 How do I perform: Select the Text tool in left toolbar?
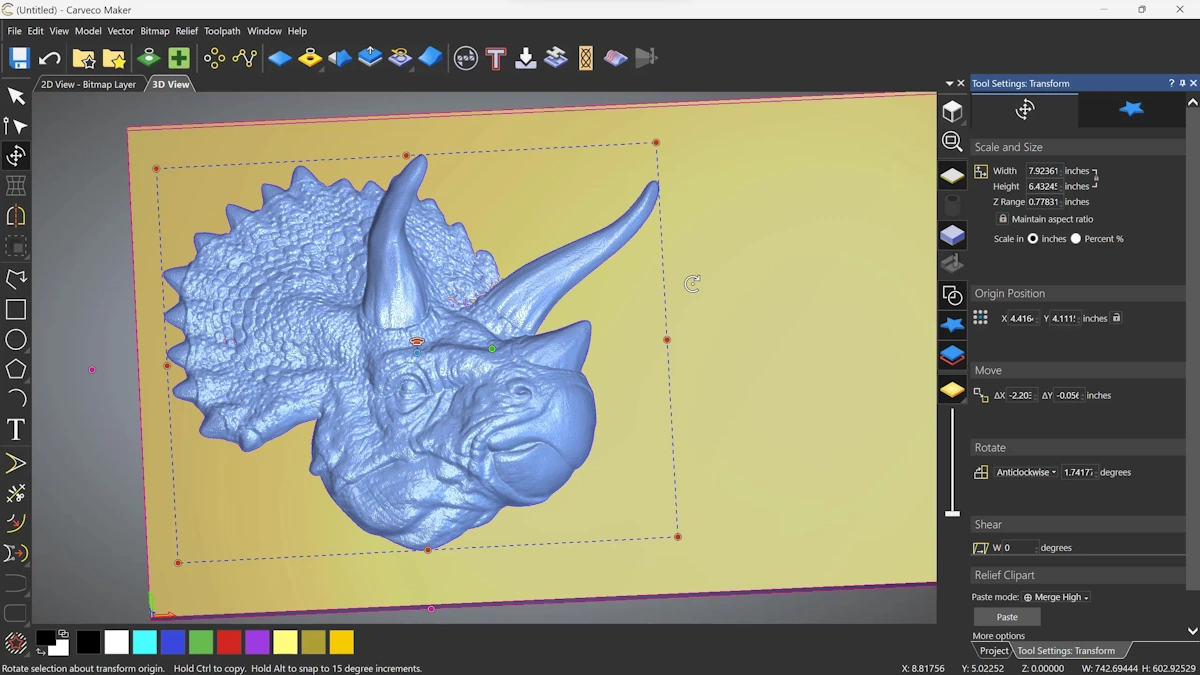pyautogui.click(x=16, y=430)
